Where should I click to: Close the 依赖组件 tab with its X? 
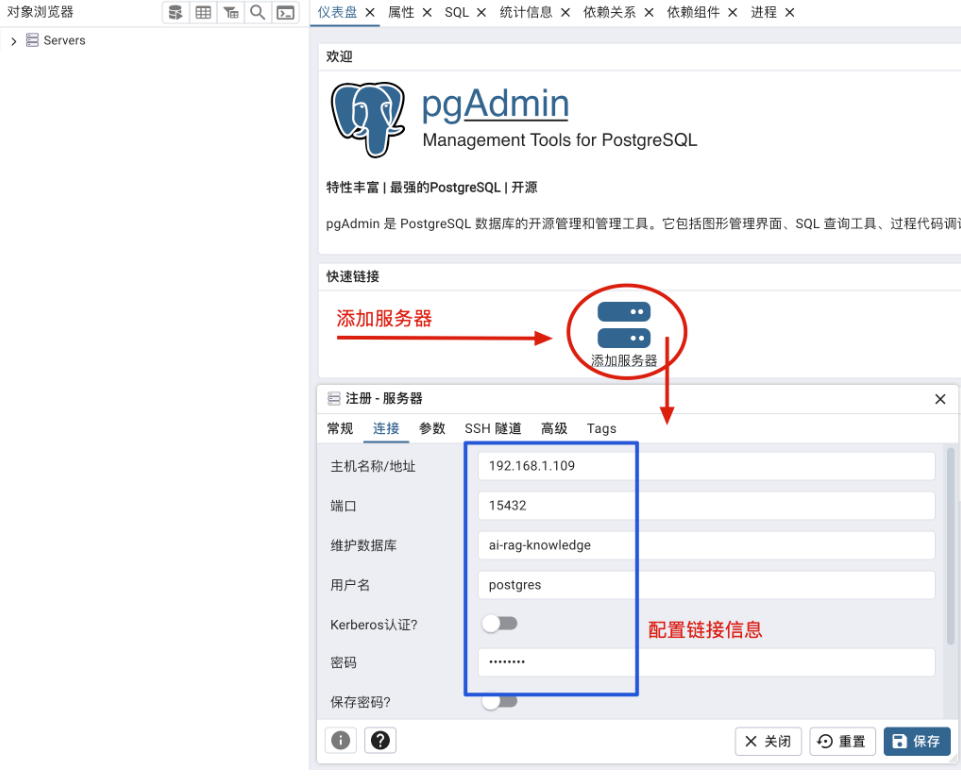pyautogui.click(x=732, y=12)
